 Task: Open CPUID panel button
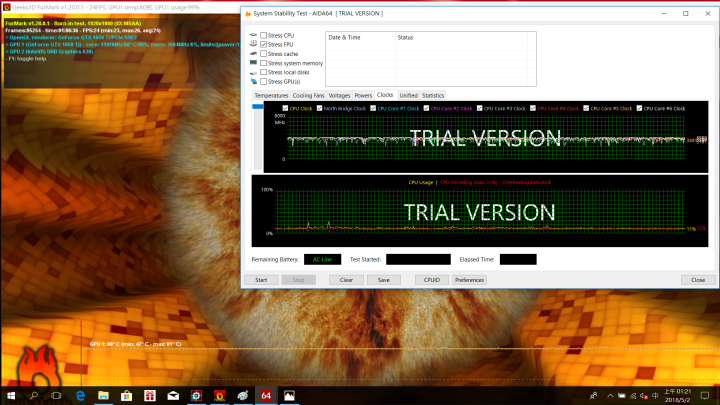click(x=432, y=280)
